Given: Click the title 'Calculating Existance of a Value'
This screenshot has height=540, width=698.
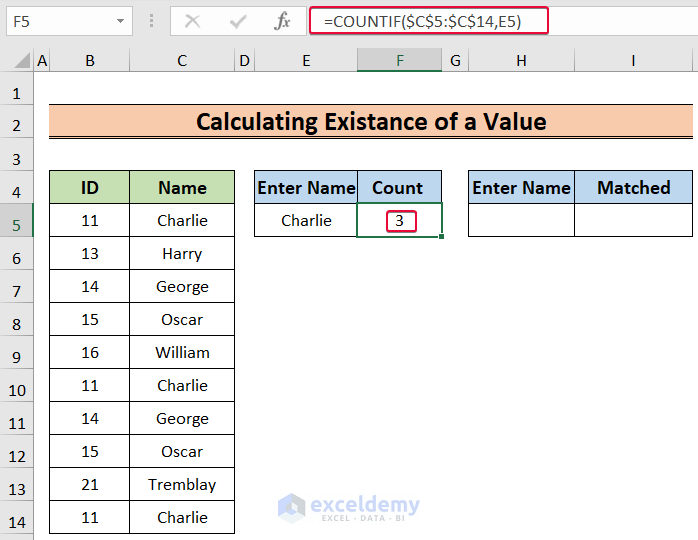Looking at the screenshot, I should point(371,122).
